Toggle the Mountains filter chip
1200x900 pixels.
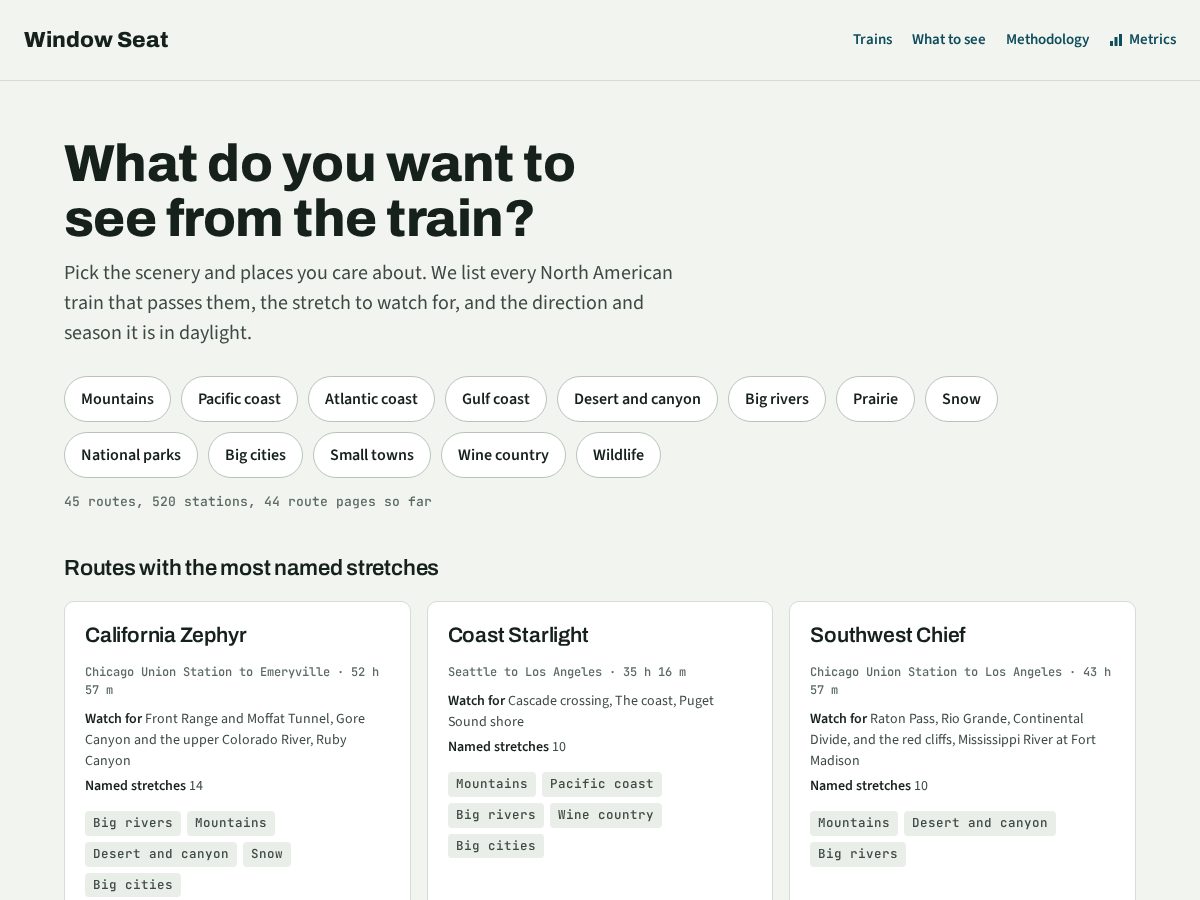(117, 399)
